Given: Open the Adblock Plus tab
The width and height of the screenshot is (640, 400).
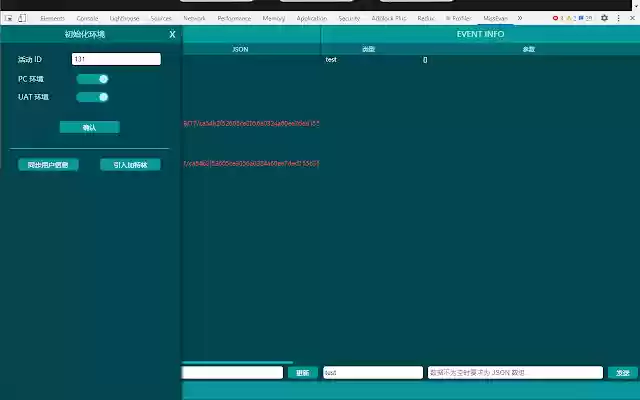Looking at the screenshot, I should tap(389, 18).
